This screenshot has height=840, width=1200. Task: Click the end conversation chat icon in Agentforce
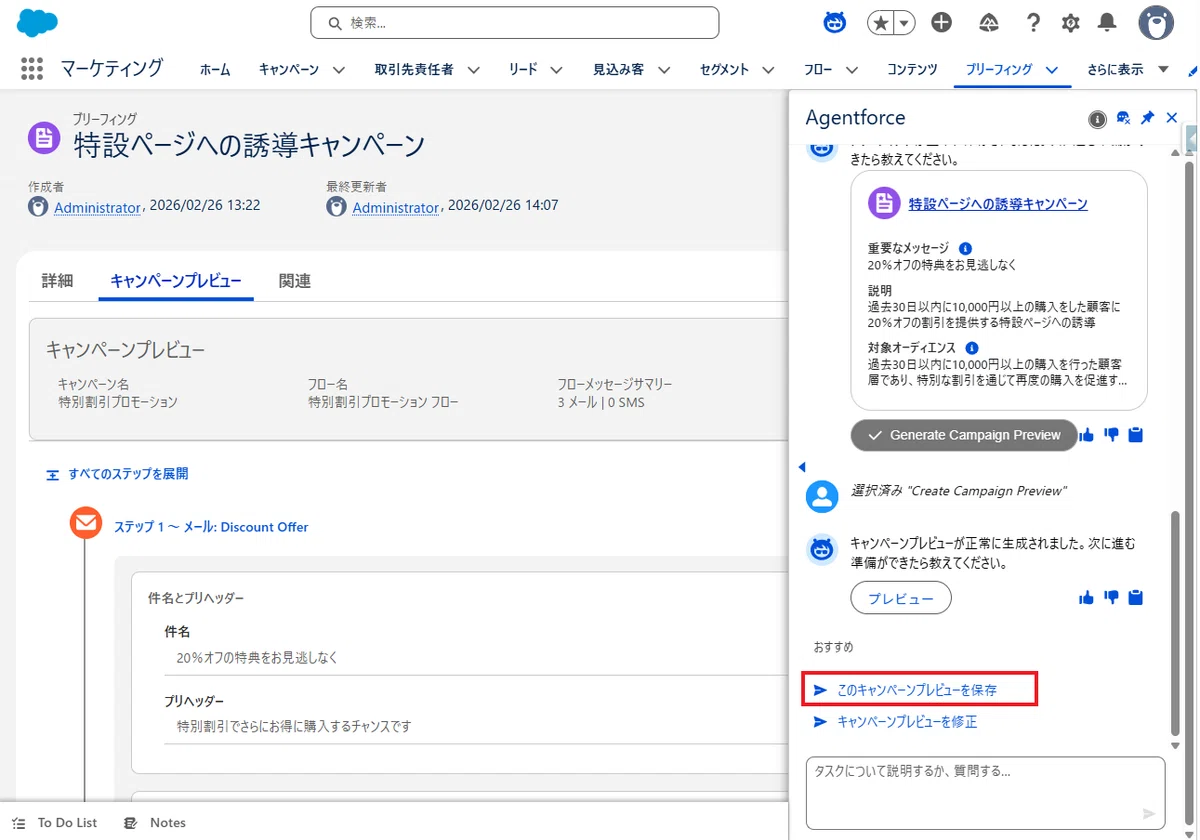point(1123,118)
